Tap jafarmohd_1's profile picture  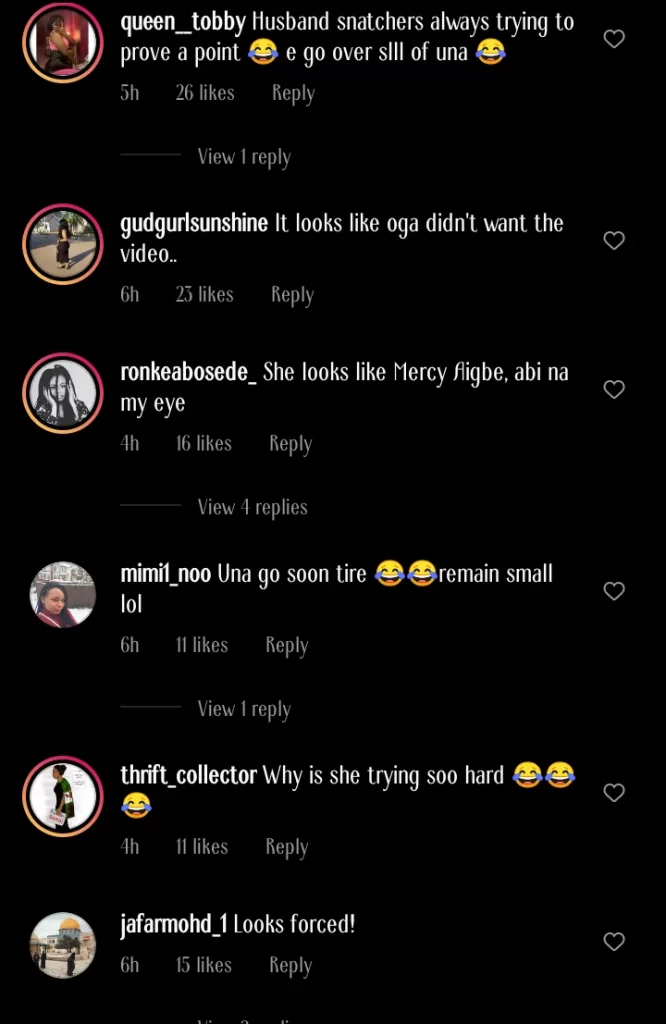point(63,945)
